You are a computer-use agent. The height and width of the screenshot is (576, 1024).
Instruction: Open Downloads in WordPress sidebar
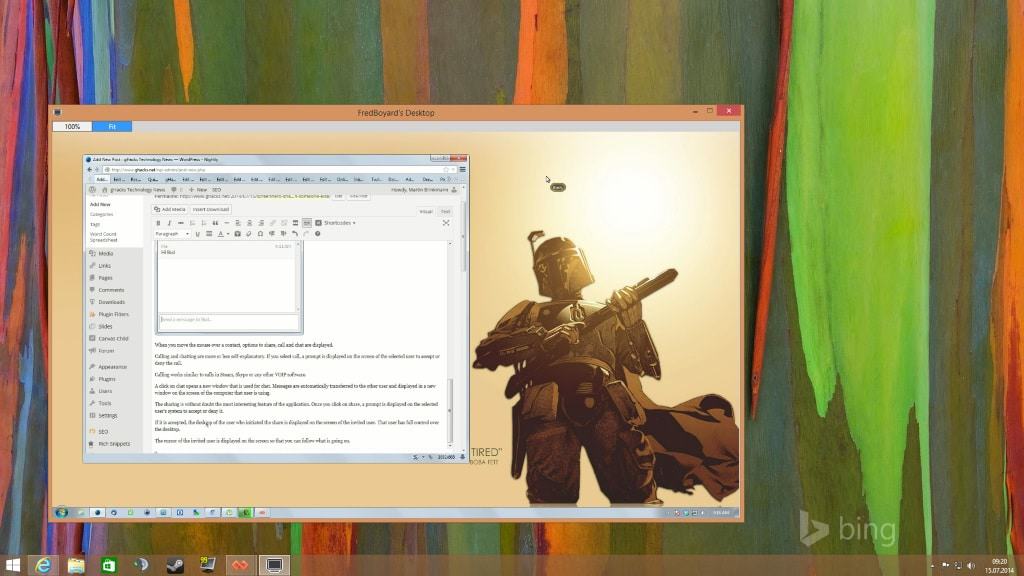click(x=111, y=302)
